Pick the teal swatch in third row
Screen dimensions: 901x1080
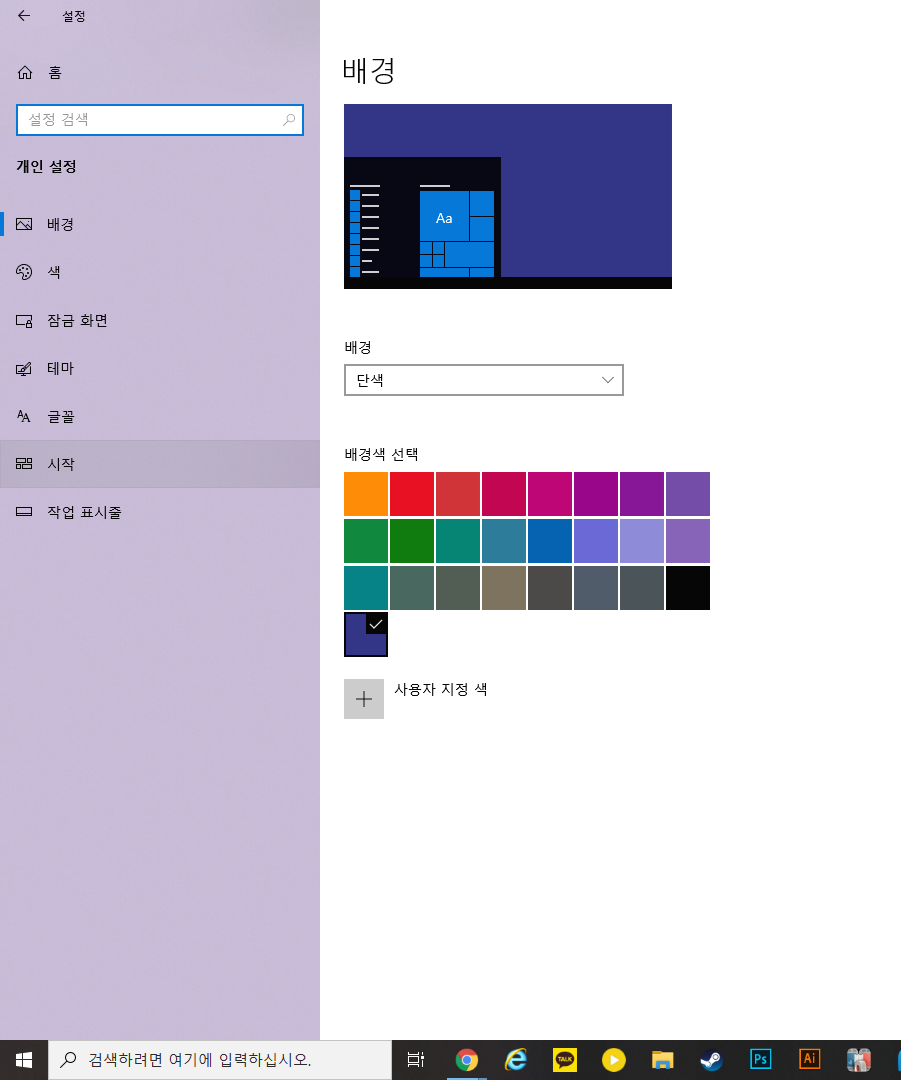366,588
